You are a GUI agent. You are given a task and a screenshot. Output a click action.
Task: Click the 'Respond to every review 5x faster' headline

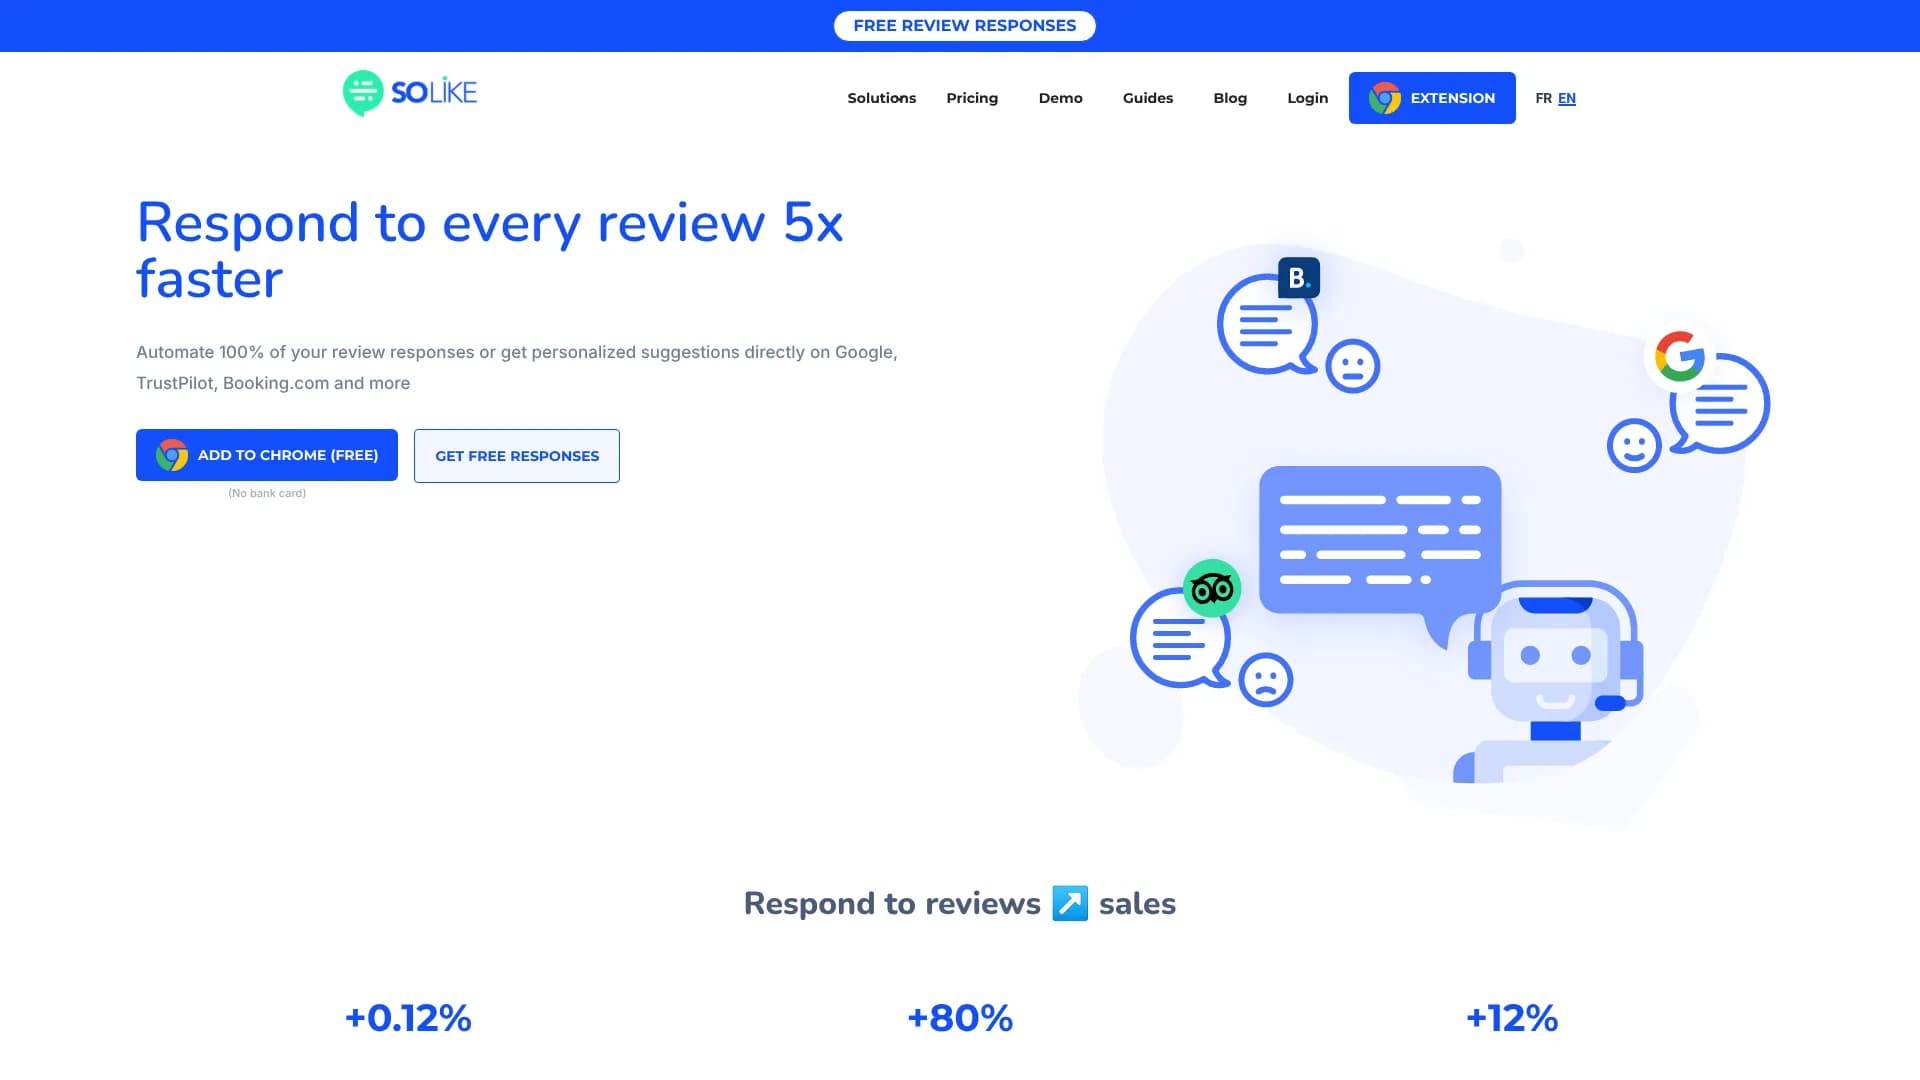point(490,250)
